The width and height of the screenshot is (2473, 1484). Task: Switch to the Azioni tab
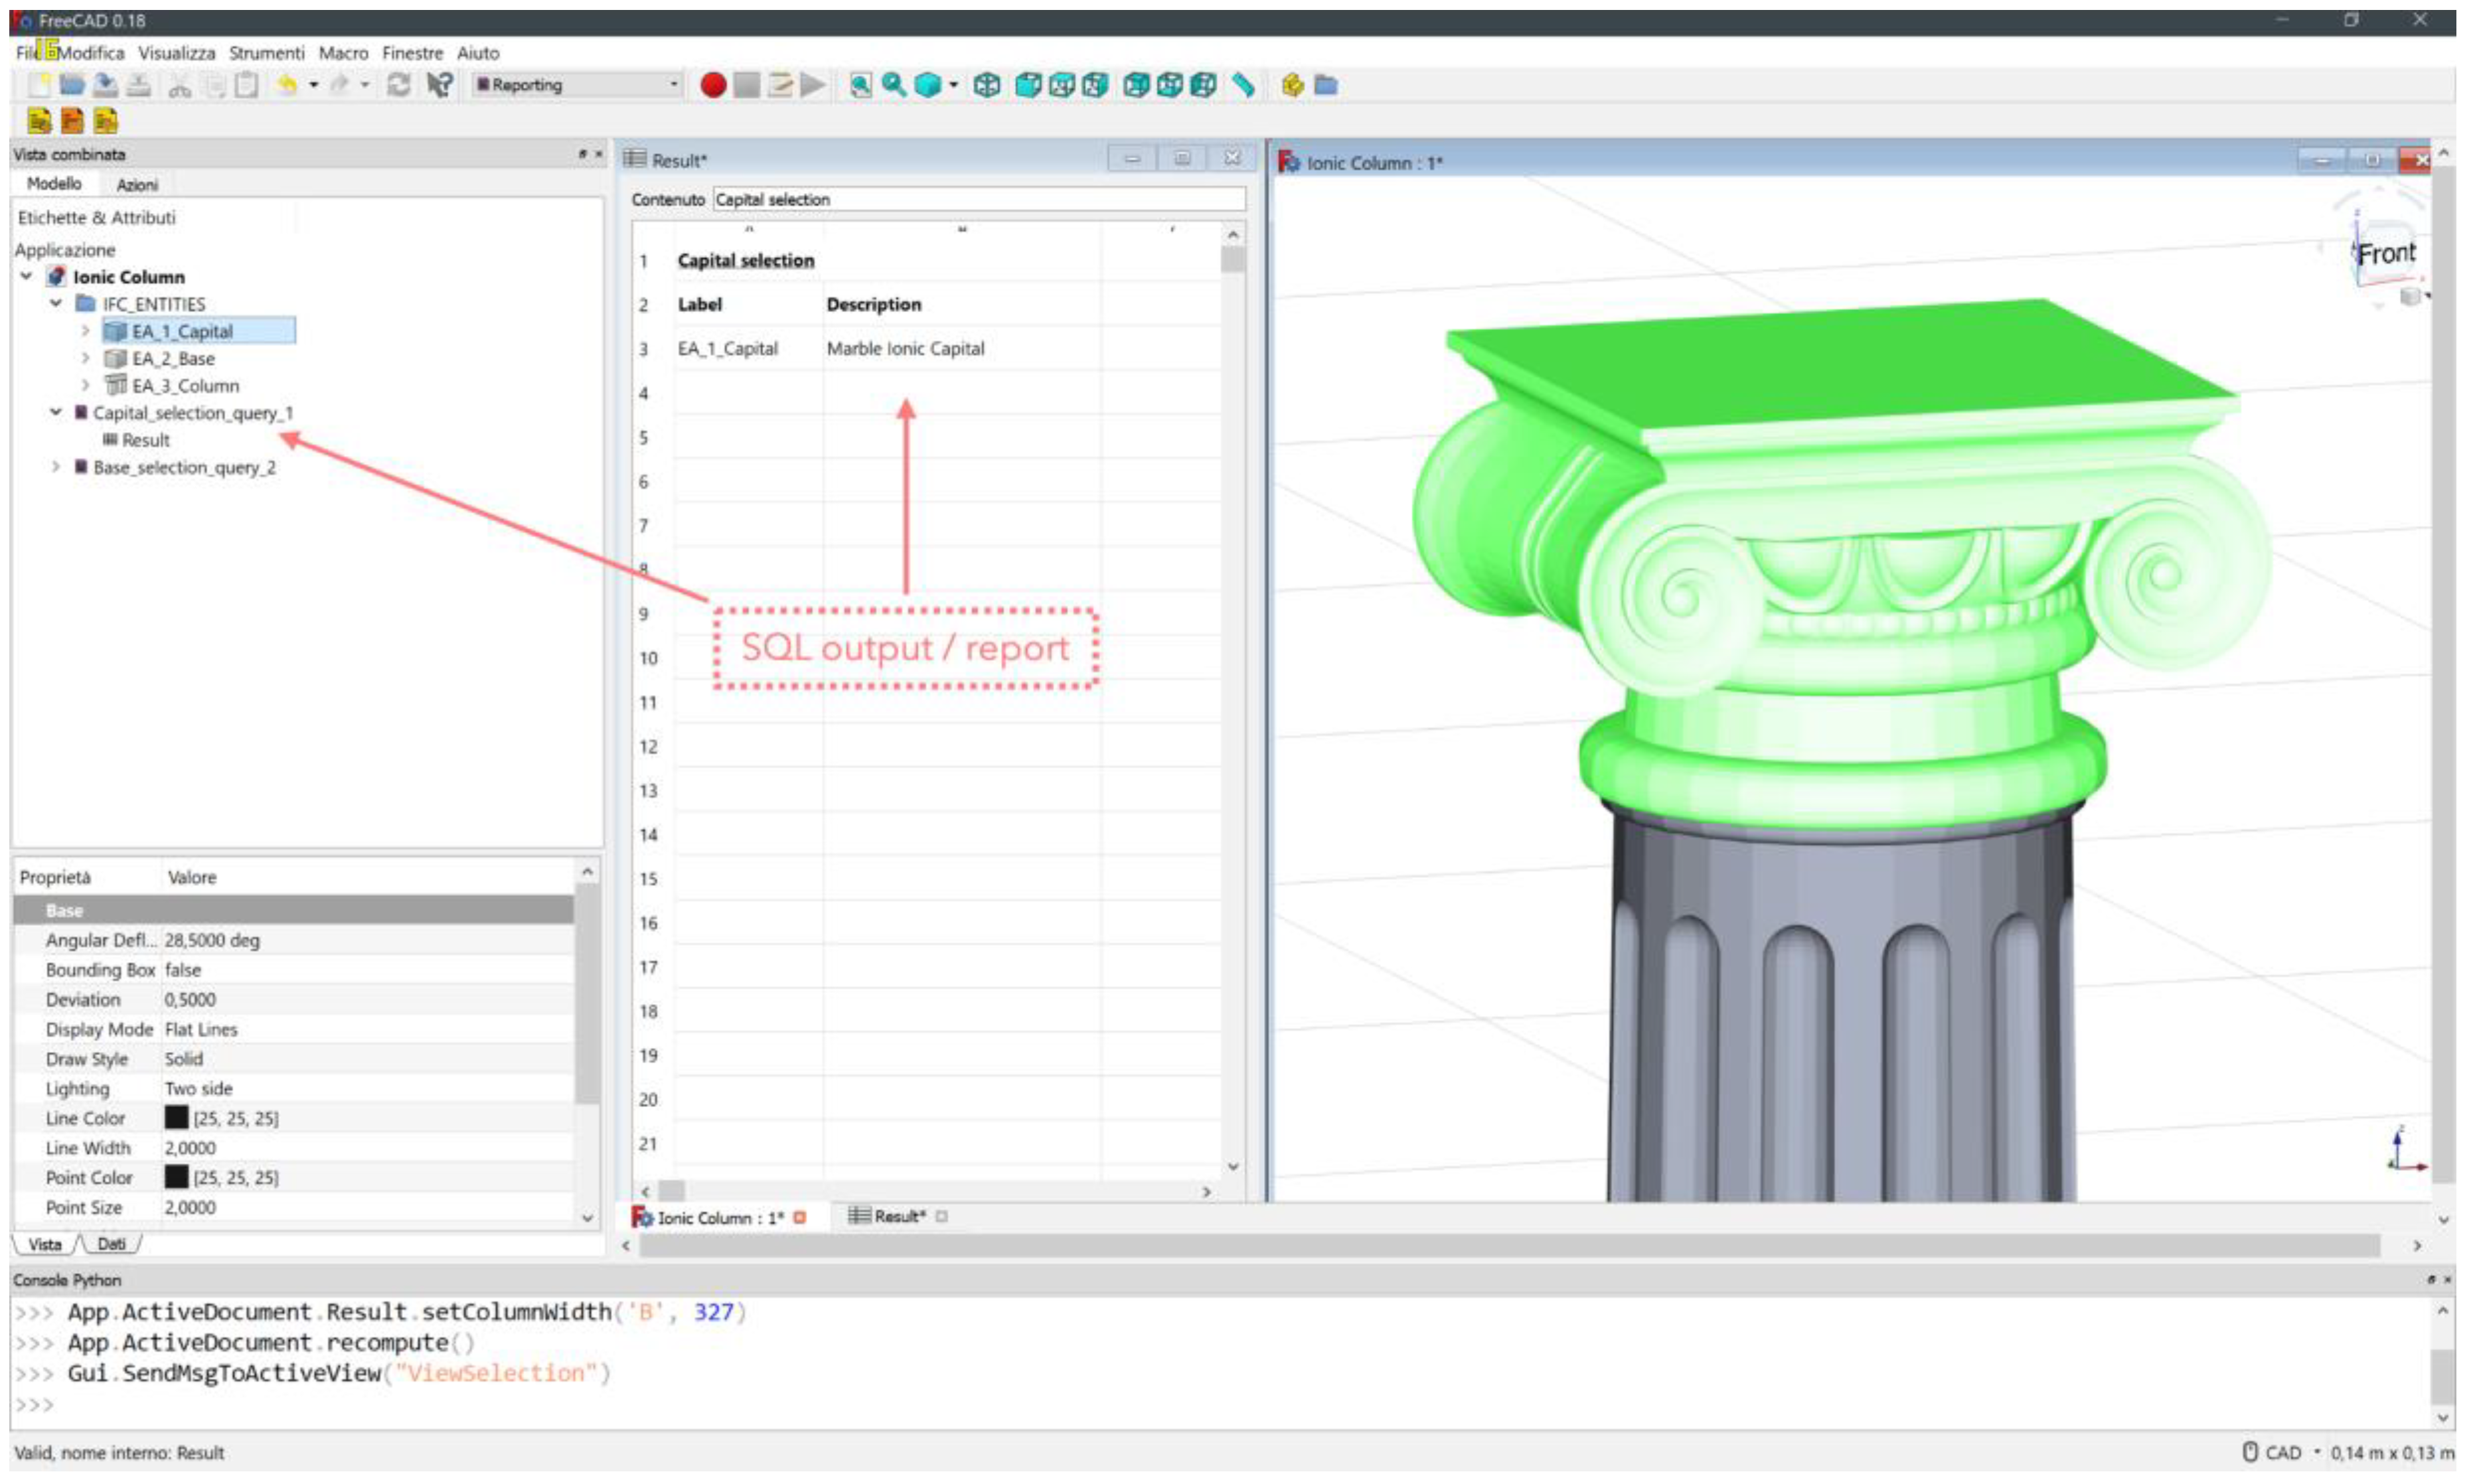click(x=137, y=185)
